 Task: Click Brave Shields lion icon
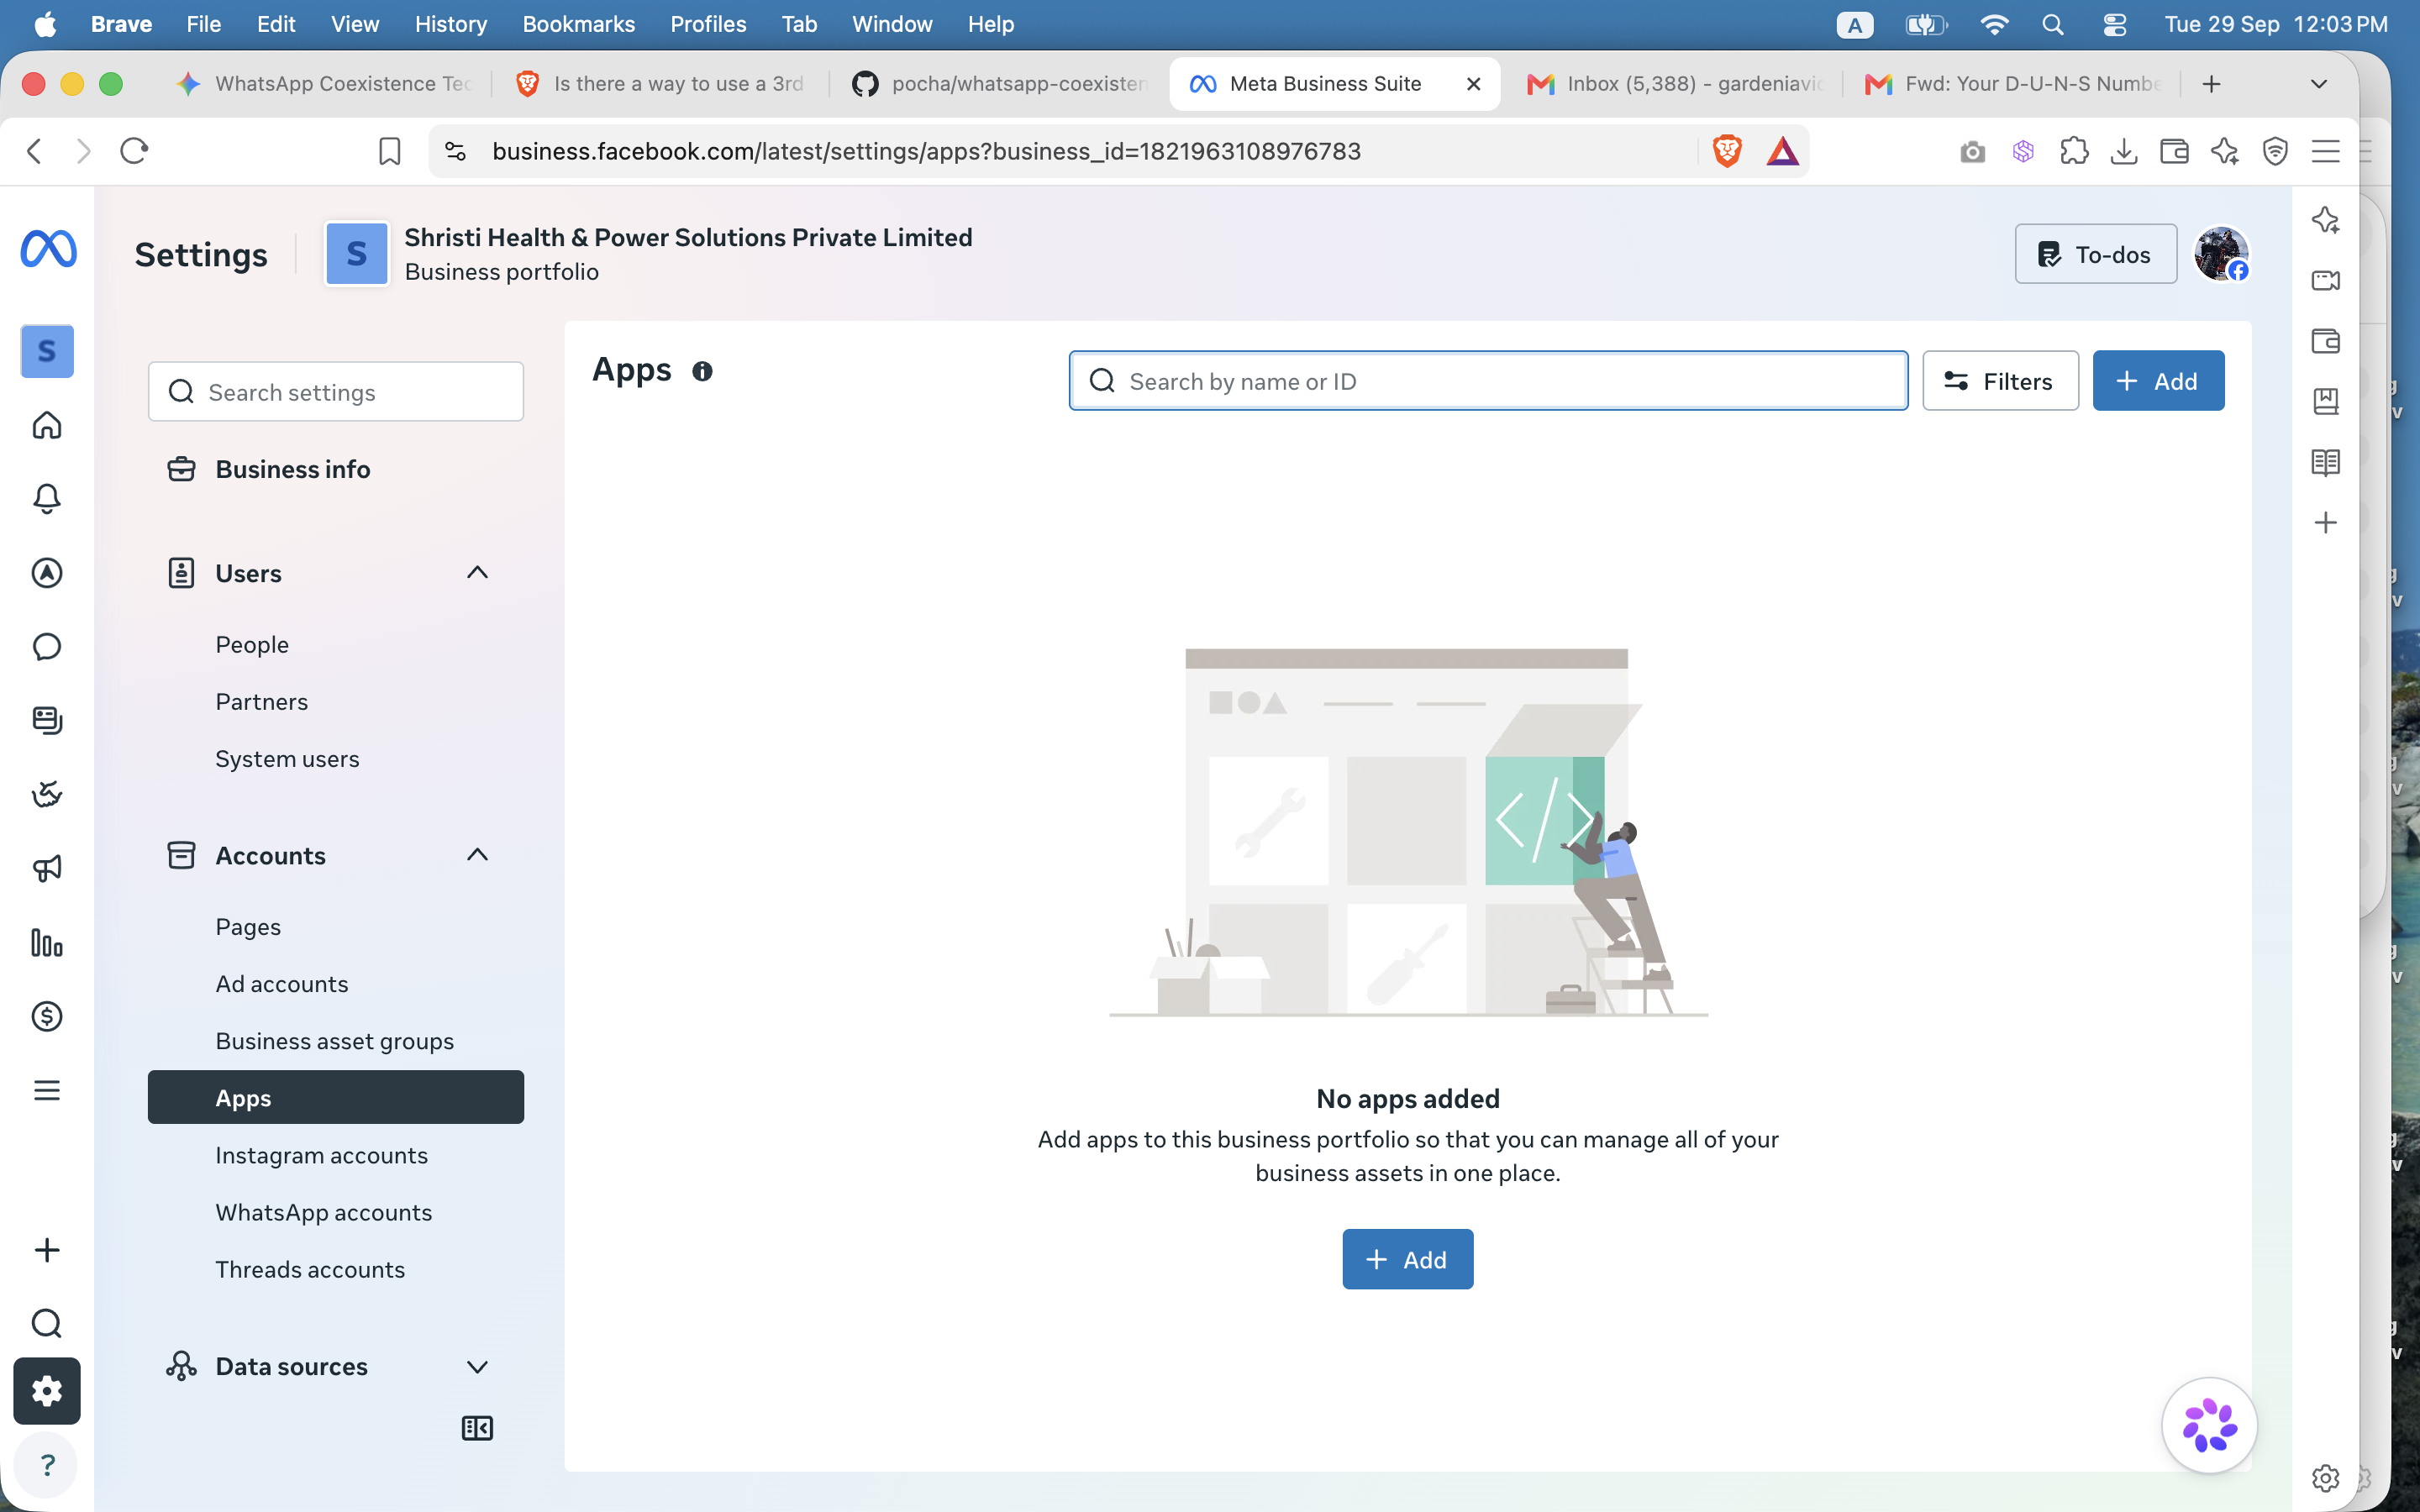pos(1727,151)
